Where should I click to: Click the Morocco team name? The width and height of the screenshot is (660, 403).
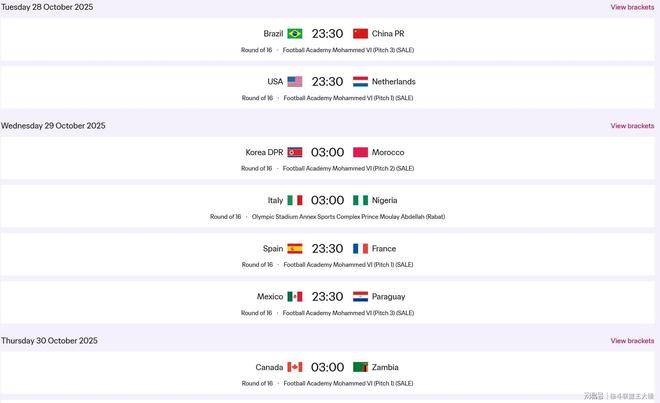tap(388, 152)
